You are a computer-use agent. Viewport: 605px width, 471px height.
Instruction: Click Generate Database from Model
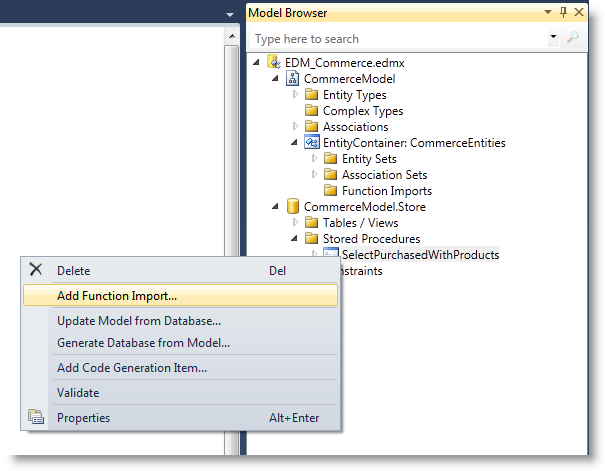[x=143, y=343]
